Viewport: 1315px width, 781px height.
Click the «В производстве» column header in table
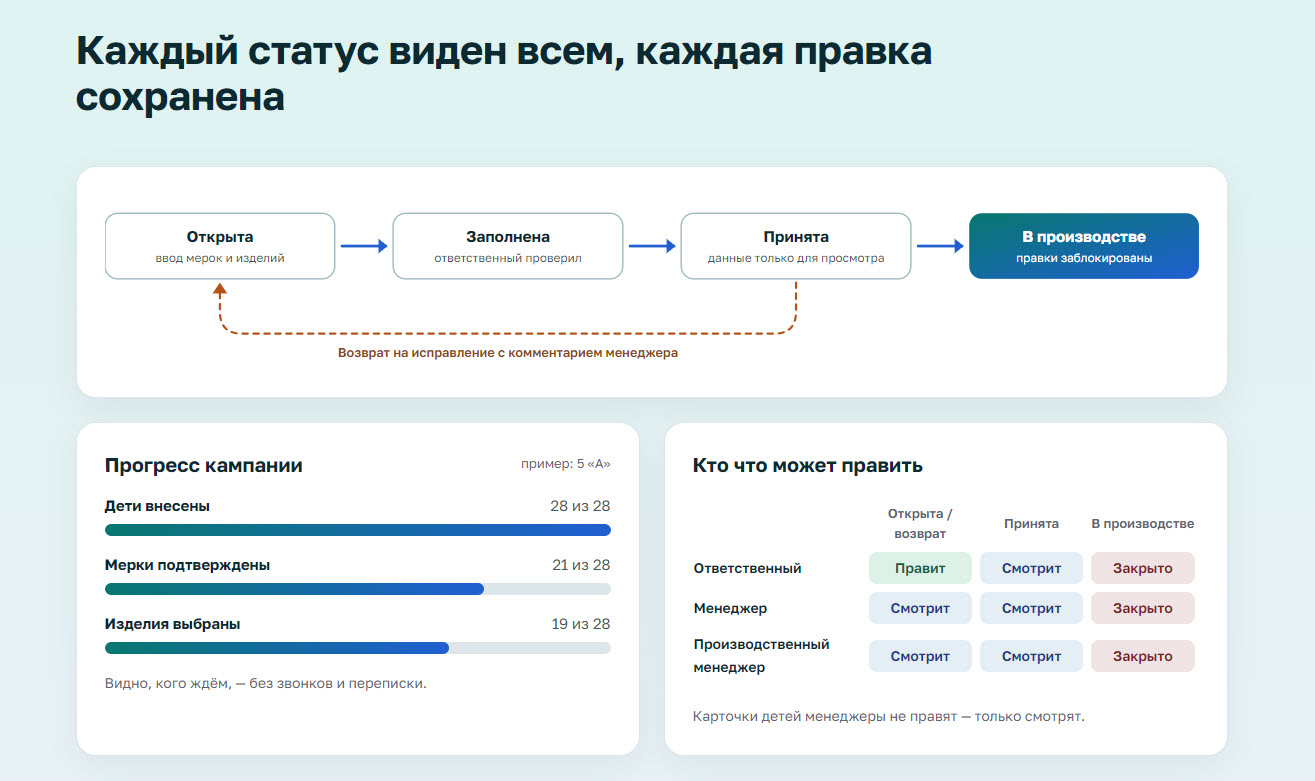[x=1143, y=524]
